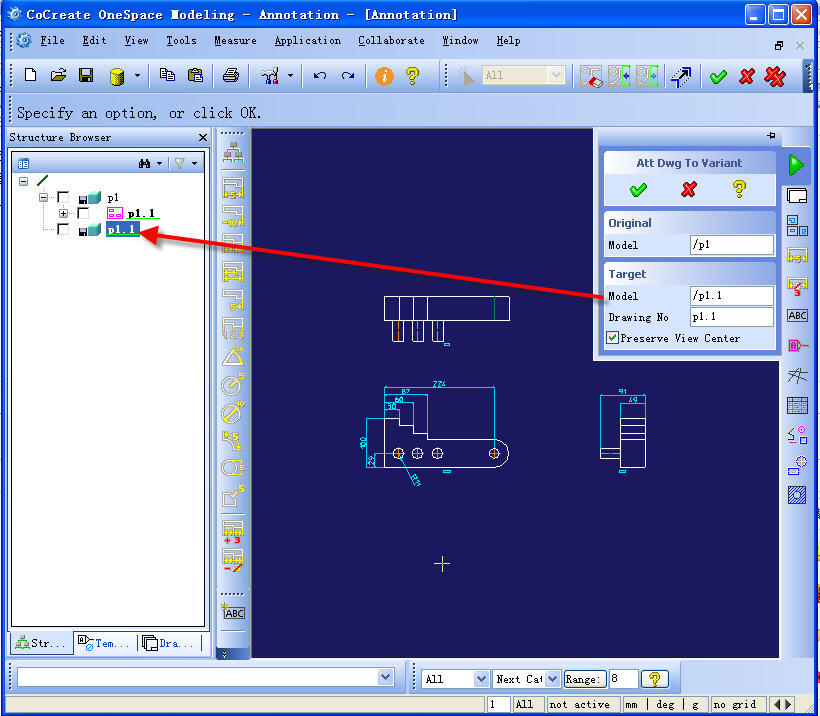
Task: Collapse the root tree node
Action: pyautogui.click(x=24, y=181)
